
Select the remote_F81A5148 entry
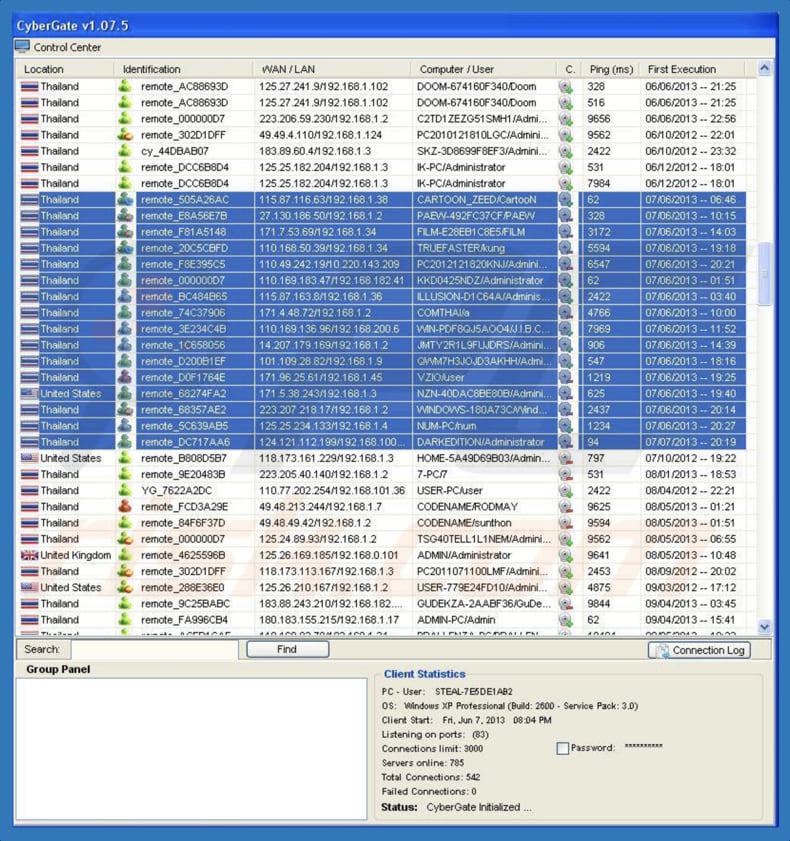tap(183, 232)
